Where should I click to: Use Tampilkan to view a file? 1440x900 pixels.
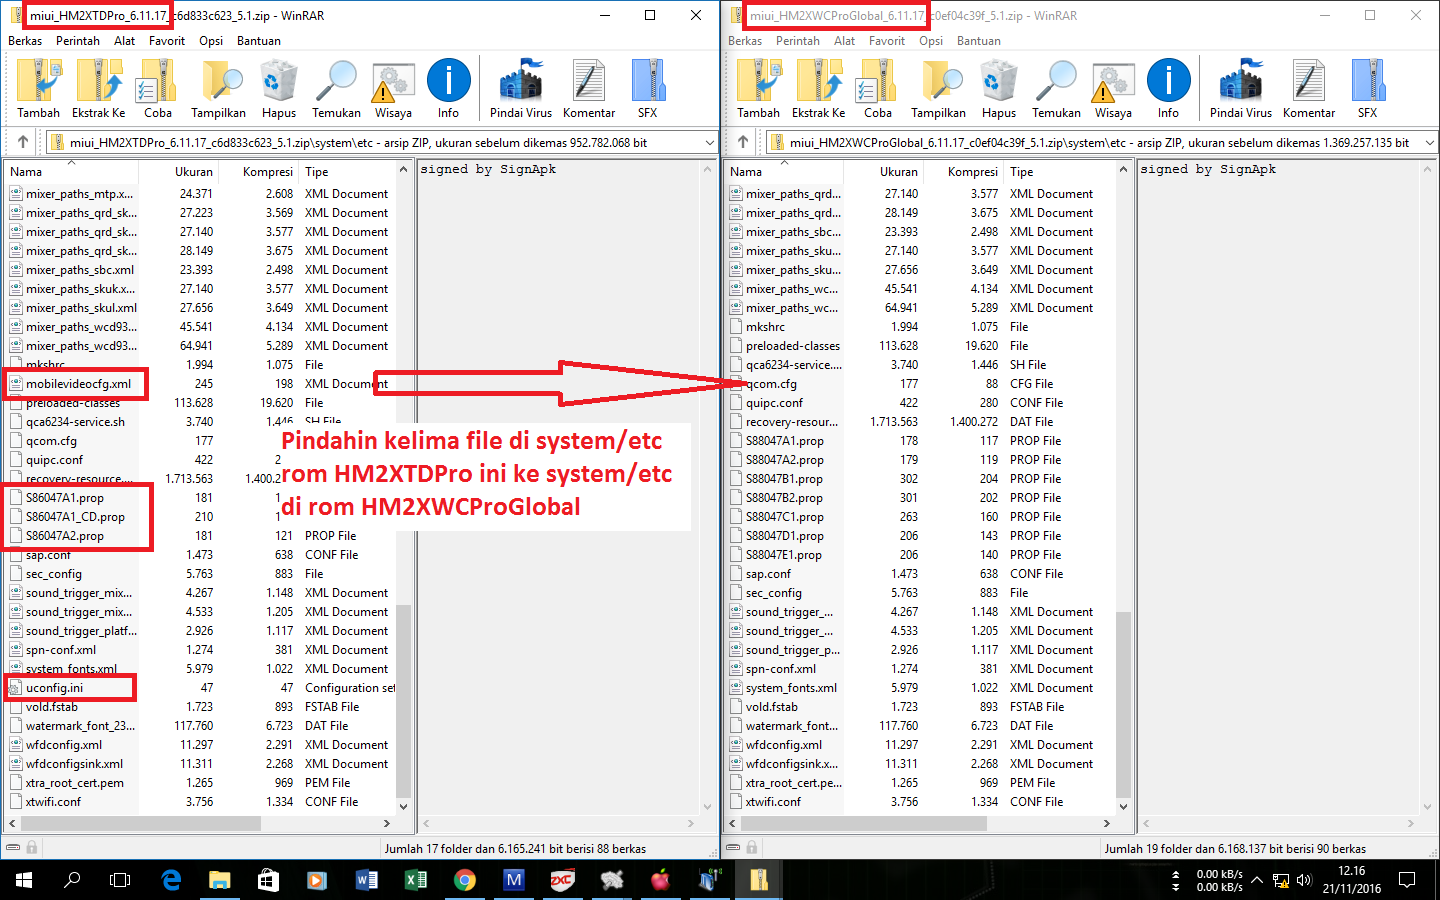(217, 87)
